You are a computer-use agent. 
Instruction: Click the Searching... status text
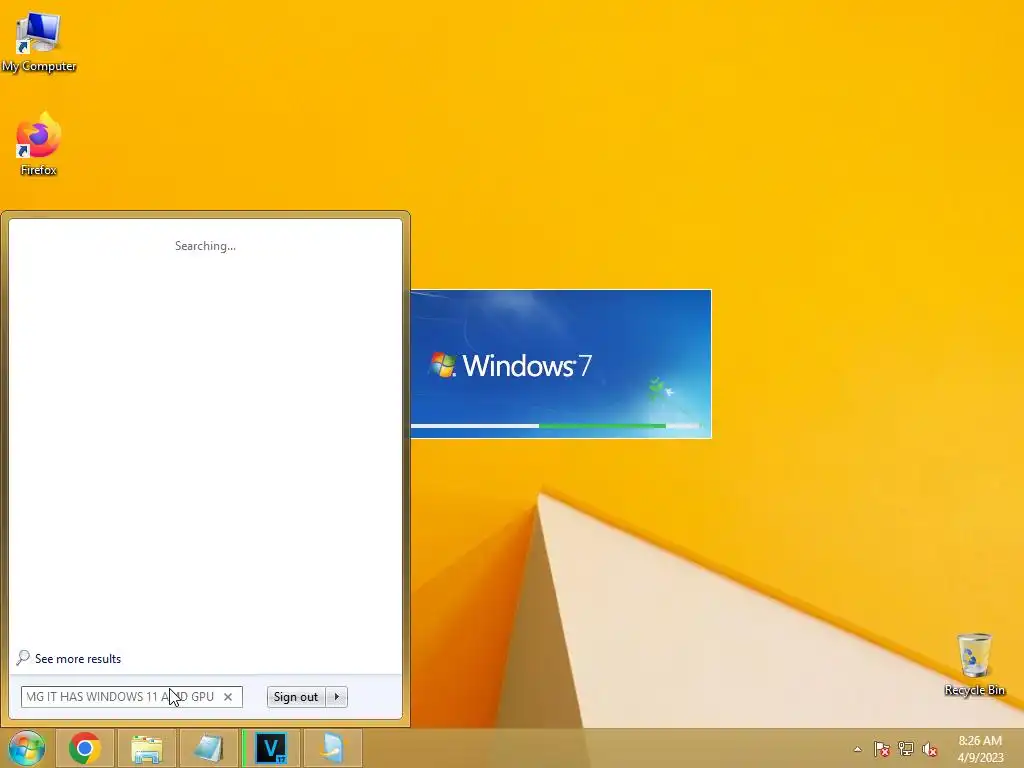pyautogui.click(x=205, y=246)
